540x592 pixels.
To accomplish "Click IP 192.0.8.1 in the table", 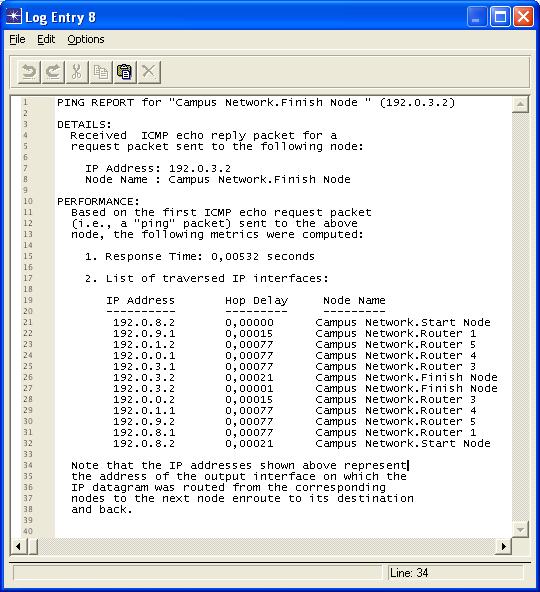I will pos(144,432).
